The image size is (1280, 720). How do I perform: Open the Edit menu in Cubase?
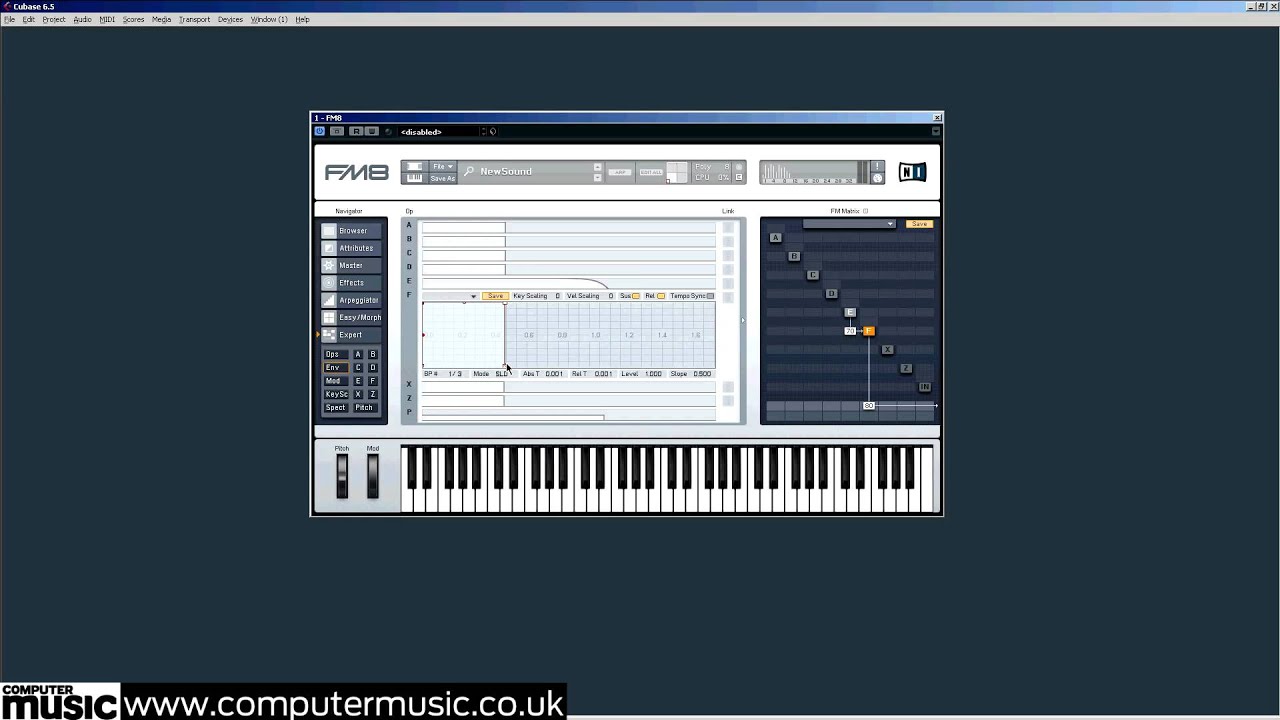point(29,19)
